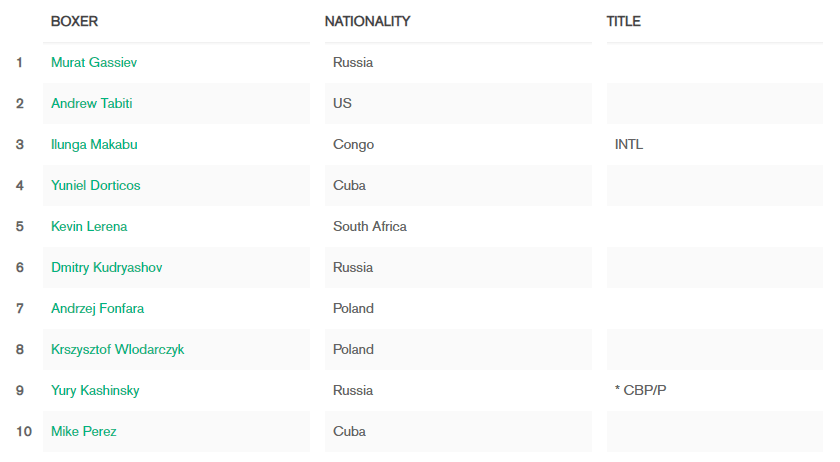Click Ilunga Makabu name link
Screen dimensions: 840x462
tap(94, 145)
